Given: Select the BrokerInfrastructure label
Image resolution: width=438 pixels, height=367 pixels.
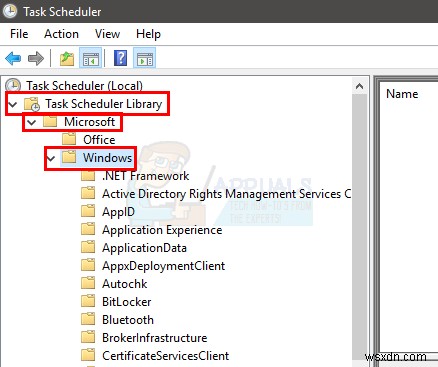Looking at the screenshot, I should click(x=155, y=338).
